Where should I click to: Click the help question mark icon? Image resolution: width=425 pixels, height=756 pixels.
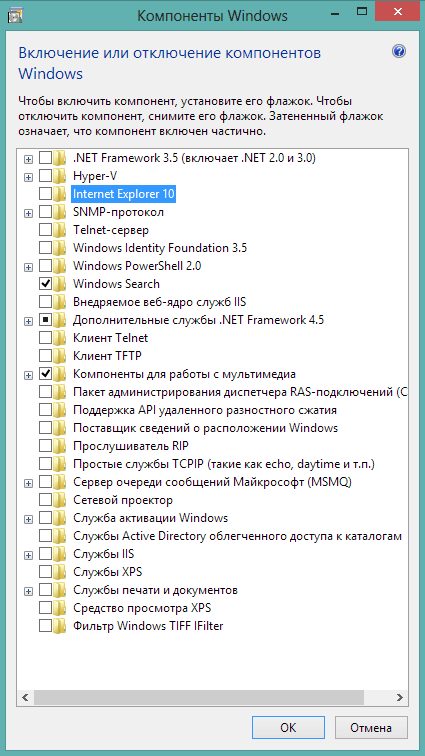pos(399,52)
